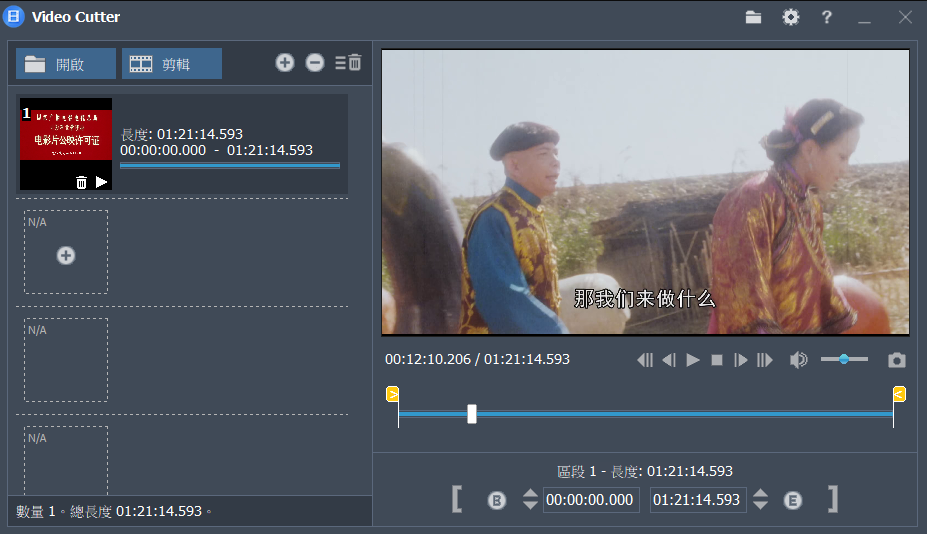Take snapshot with camera icon
Viewport: 927px width, 534px height.
(897, 360)
